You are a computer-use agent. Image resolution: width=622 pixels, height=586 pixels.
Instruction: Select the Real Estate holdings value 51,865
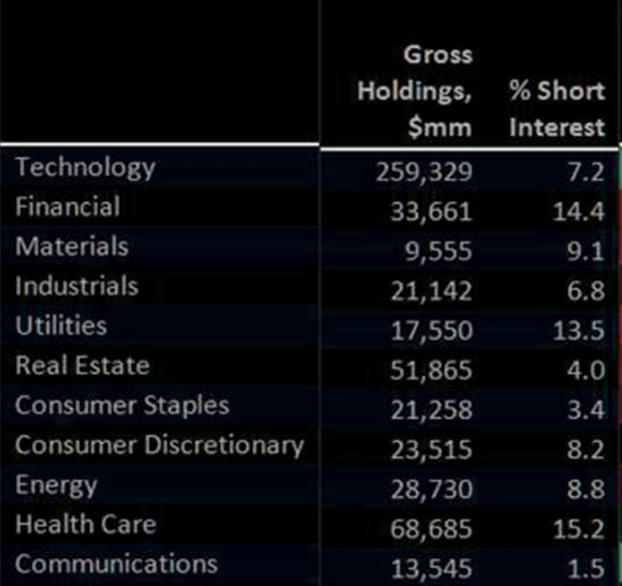435,370
